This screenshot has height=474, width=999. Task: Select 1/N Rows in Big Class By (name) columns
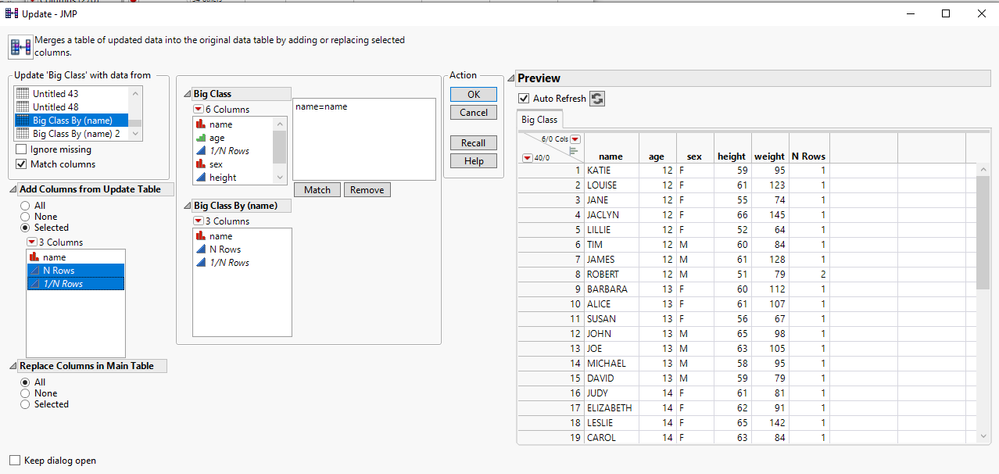[229, 262]
